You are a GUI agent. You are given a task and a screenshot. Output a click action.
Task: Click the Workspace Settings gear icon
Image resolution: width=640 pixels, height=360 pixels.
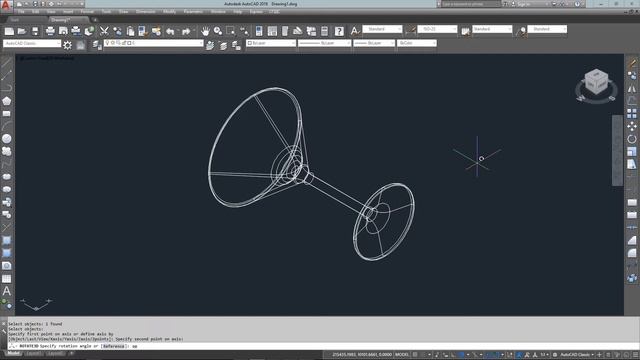coord(67,45)
